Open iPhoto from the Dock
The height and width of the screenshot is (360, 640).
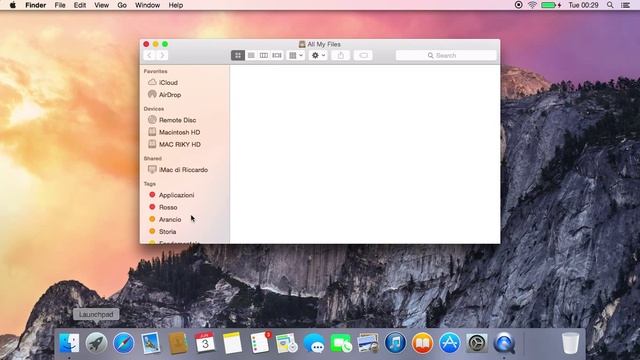(x=368, y=343)
